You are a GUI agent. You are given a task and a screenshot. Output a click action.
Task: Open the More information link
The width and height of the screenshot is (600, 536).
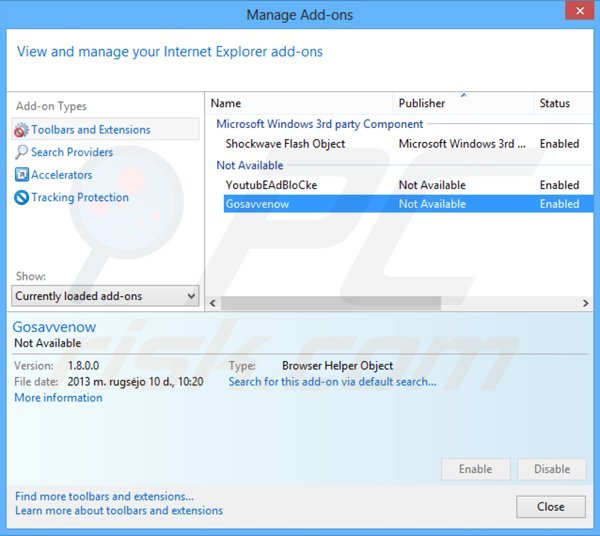click(x=58, y=398)
